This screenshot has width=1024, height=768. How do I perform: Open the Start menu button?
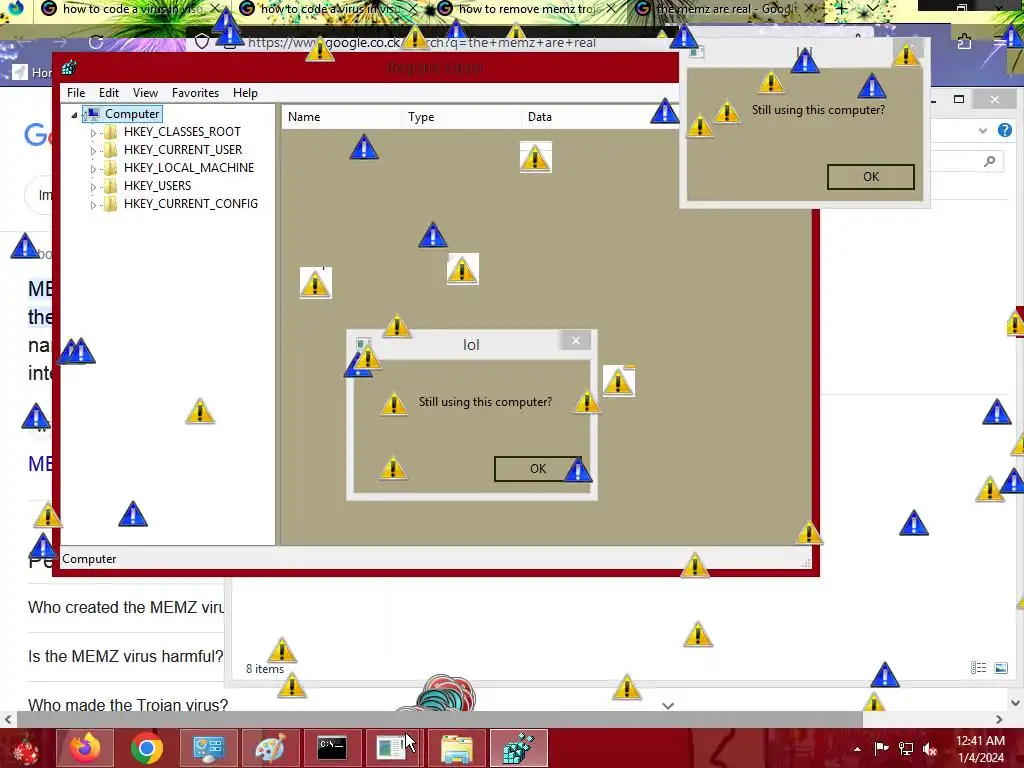[25, 748]
